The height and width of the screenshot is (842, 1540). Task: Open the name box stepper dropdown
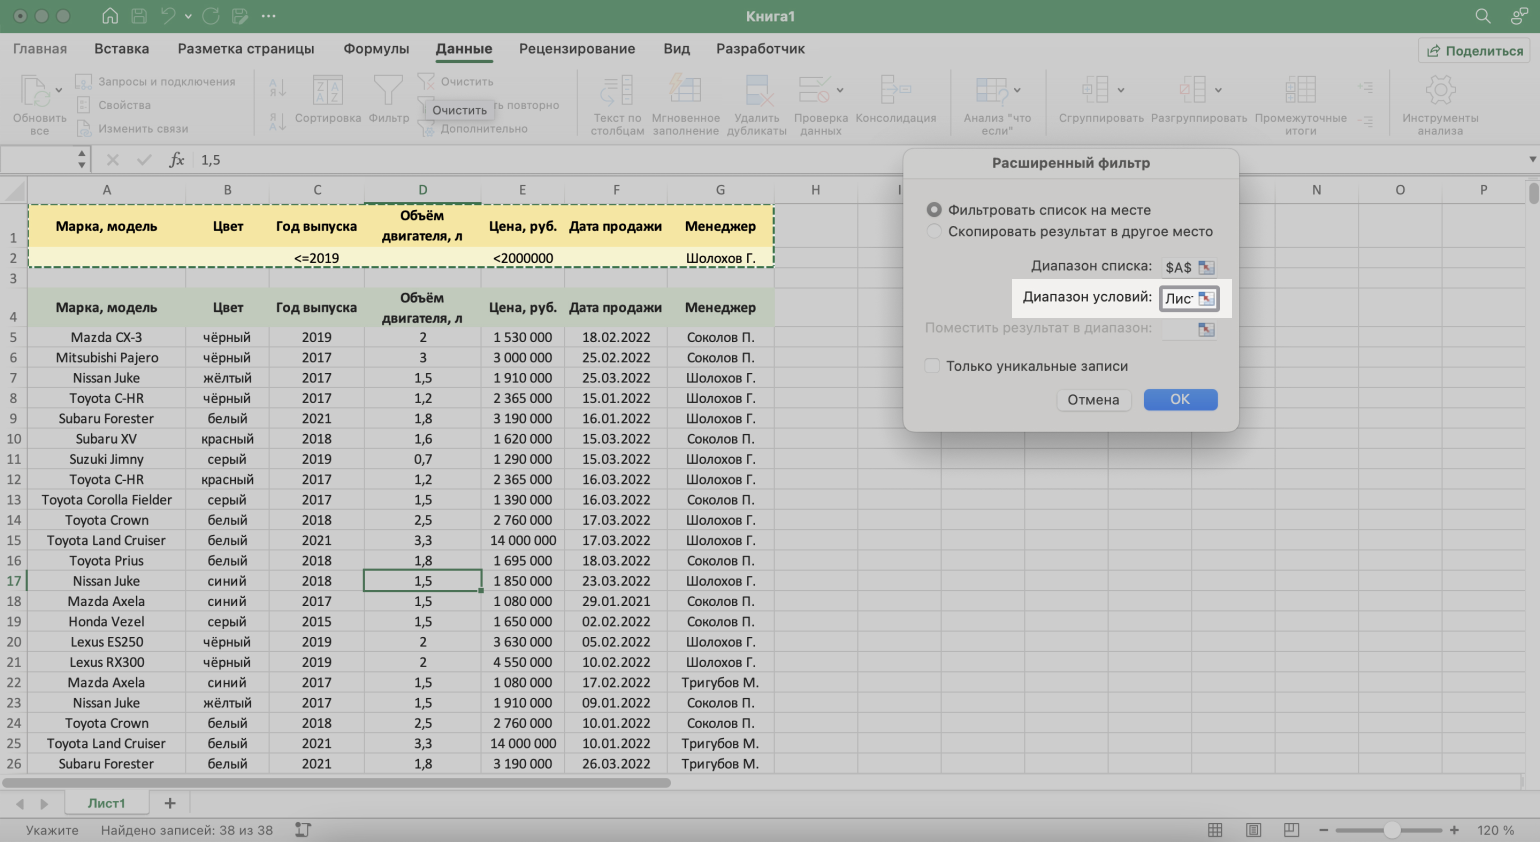pos(82,160)
